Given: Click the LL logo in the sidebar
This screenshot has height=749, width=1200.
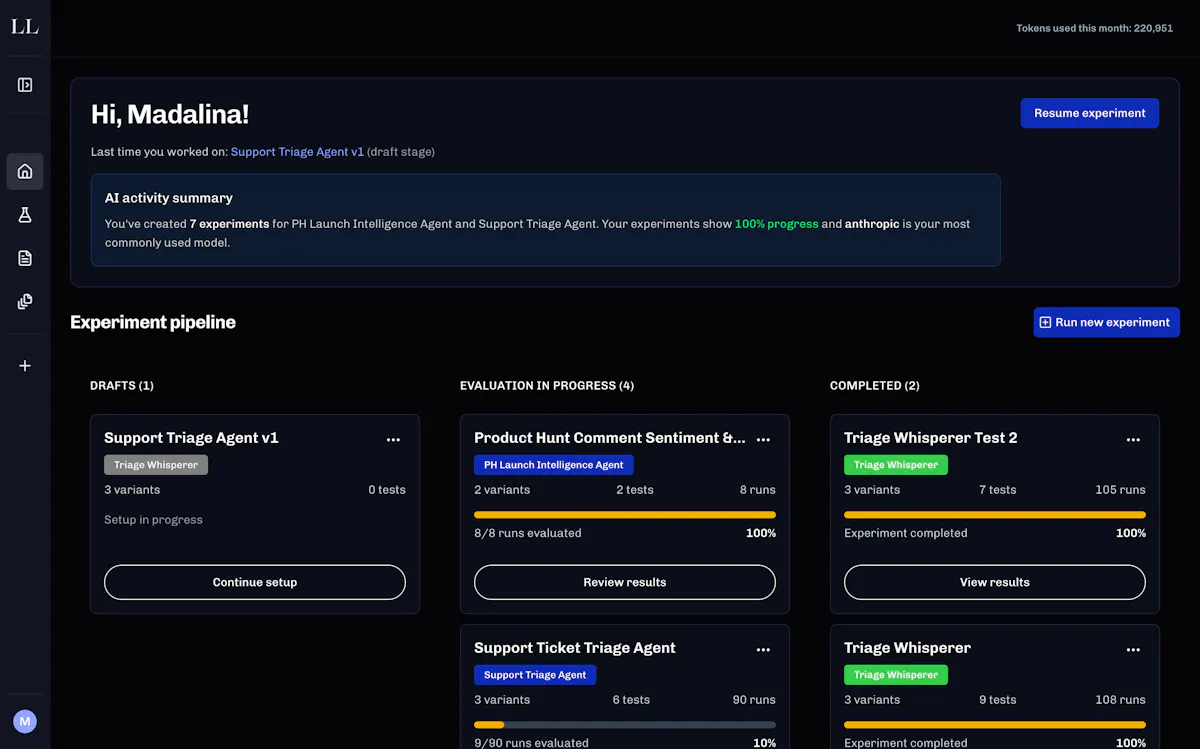Looking at the screenshot, I should click(25, 27).
